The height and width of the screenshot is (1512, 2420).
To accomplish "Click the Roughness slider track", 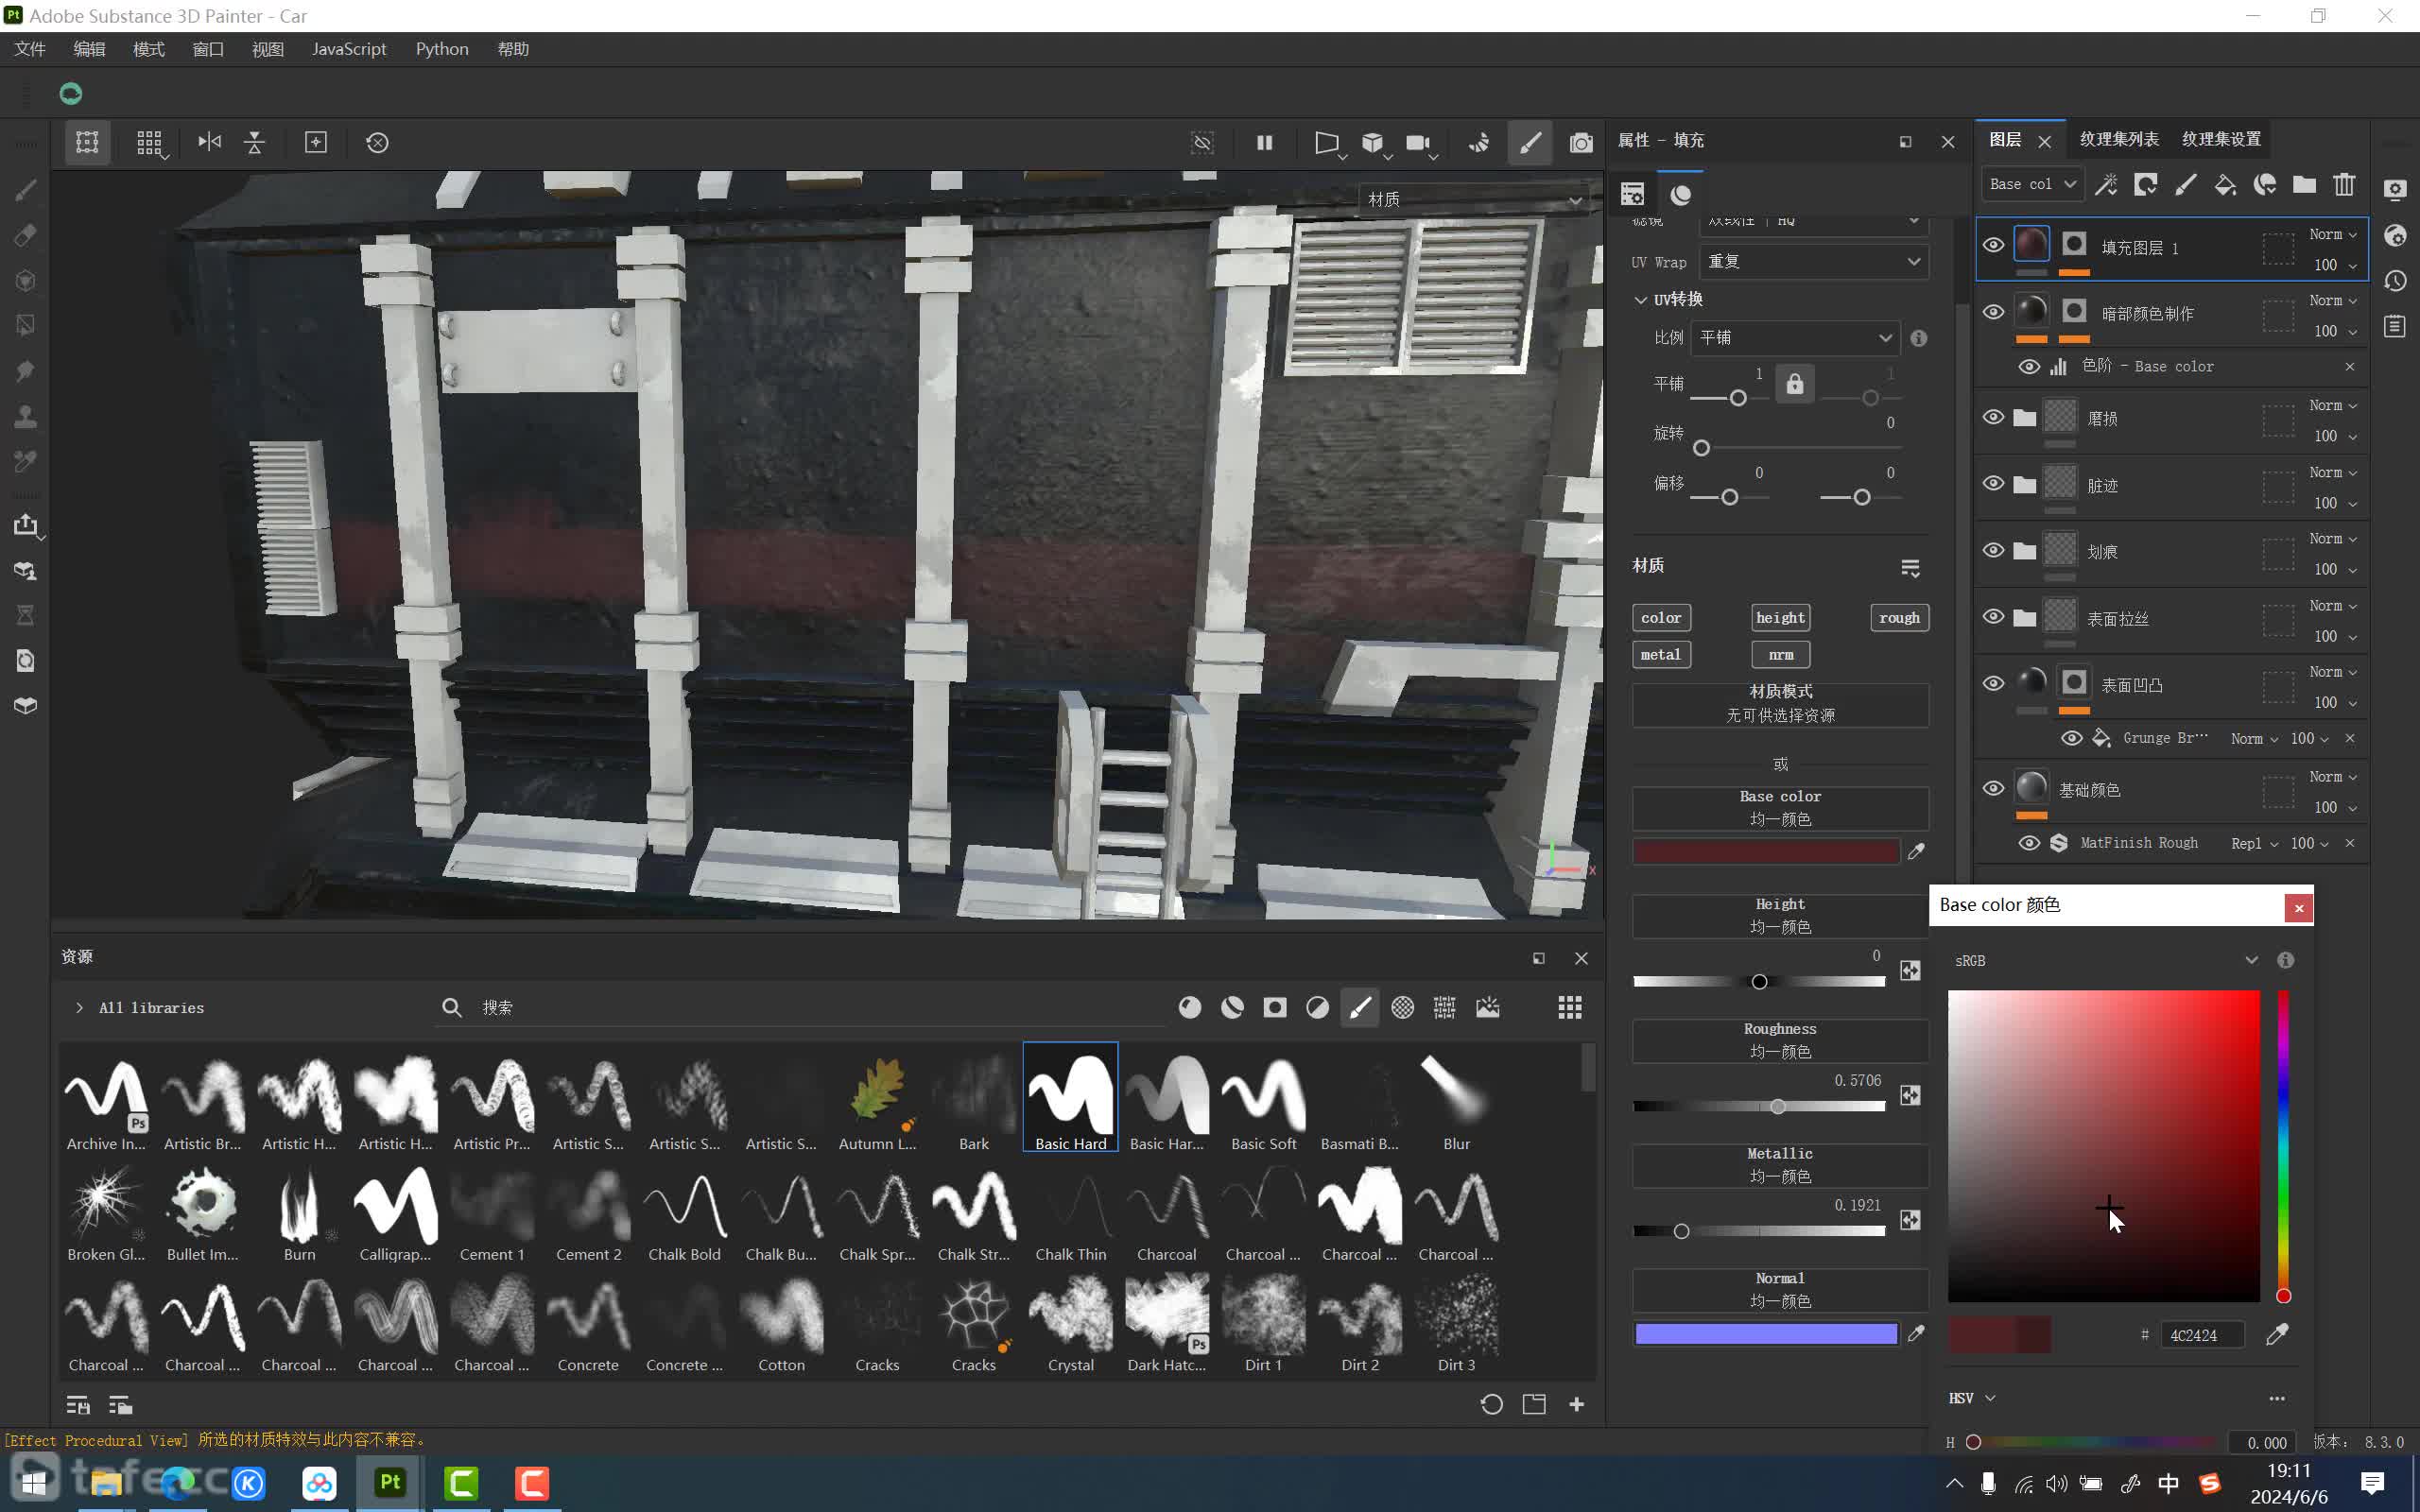I will coord(1759,1106).
